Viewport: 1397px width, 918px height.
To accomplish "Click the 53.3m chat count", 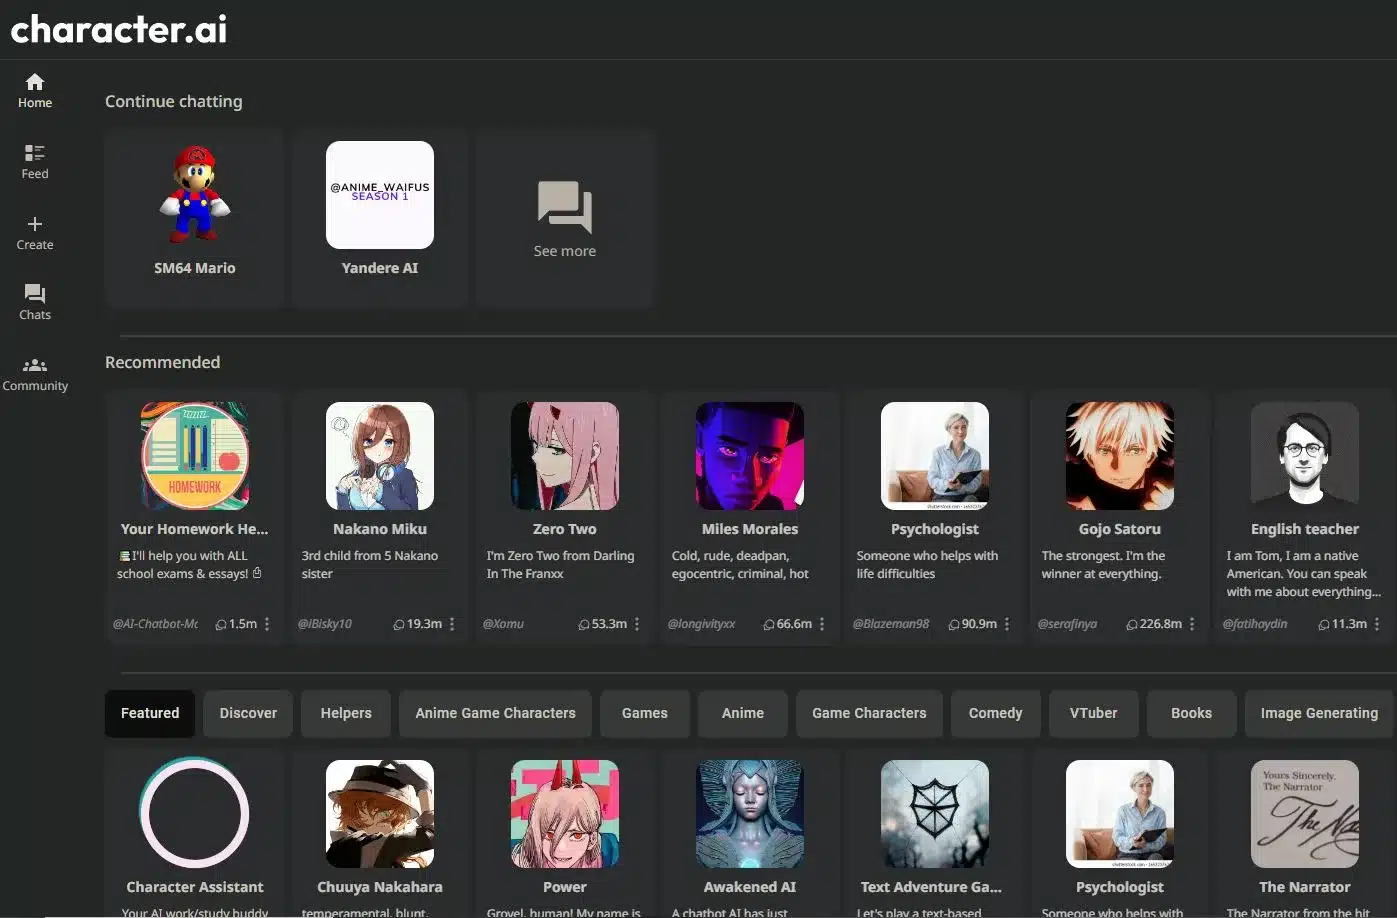I will [x=603, y=624].
